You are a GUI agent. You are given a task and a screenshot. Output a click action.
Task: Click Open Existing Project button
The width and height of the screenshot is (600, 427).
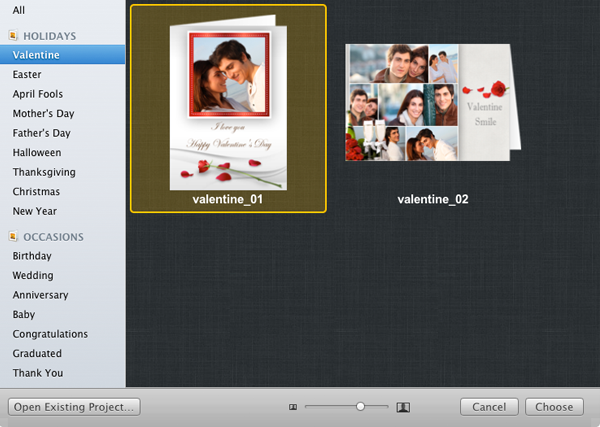tap(73, 407)
